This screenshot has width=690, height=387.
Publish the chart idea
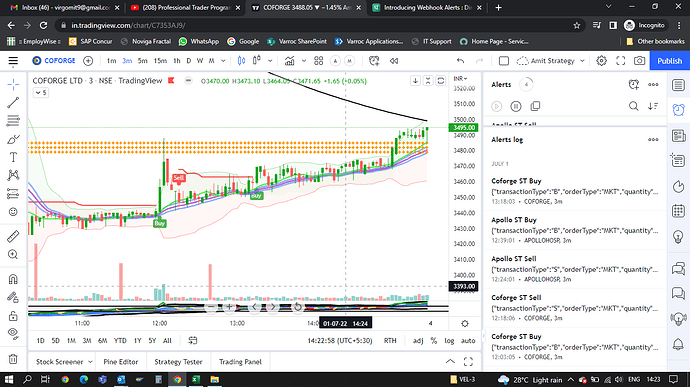669,61
